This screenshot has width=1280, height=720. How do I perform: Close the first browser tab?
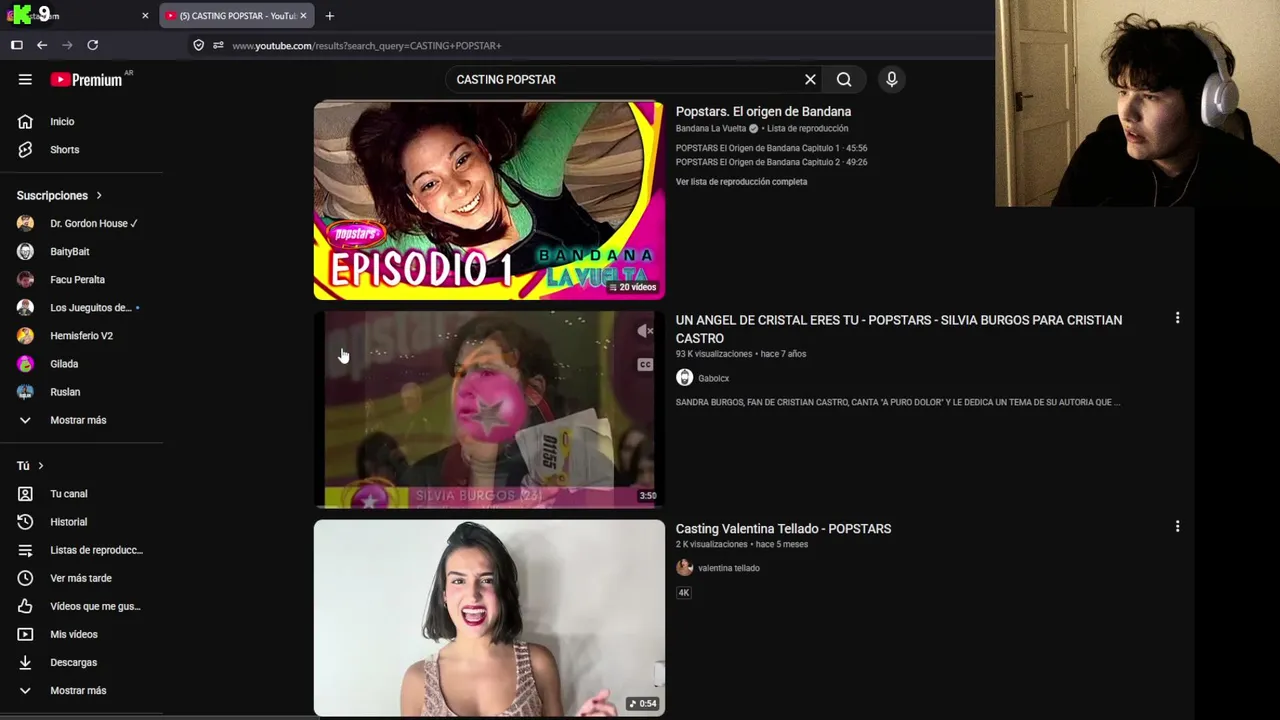pos(145,15)
